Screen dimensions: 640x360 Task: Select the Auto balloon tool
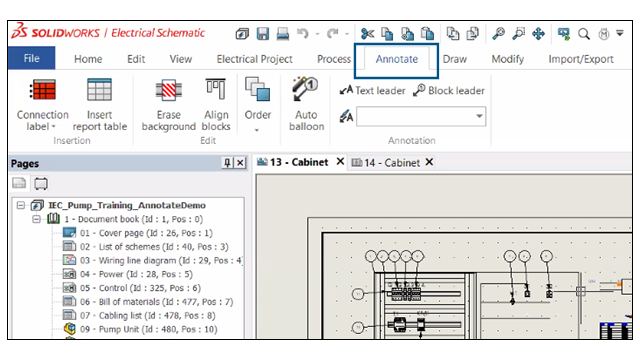306,104
